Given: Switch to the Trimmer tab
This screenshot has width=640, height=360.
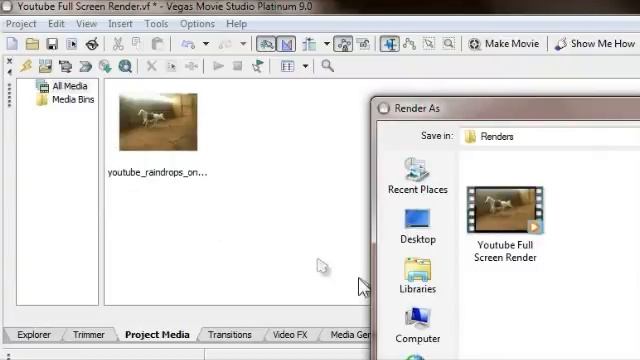Looking at the screenshot, I should [x=89, y=335].
